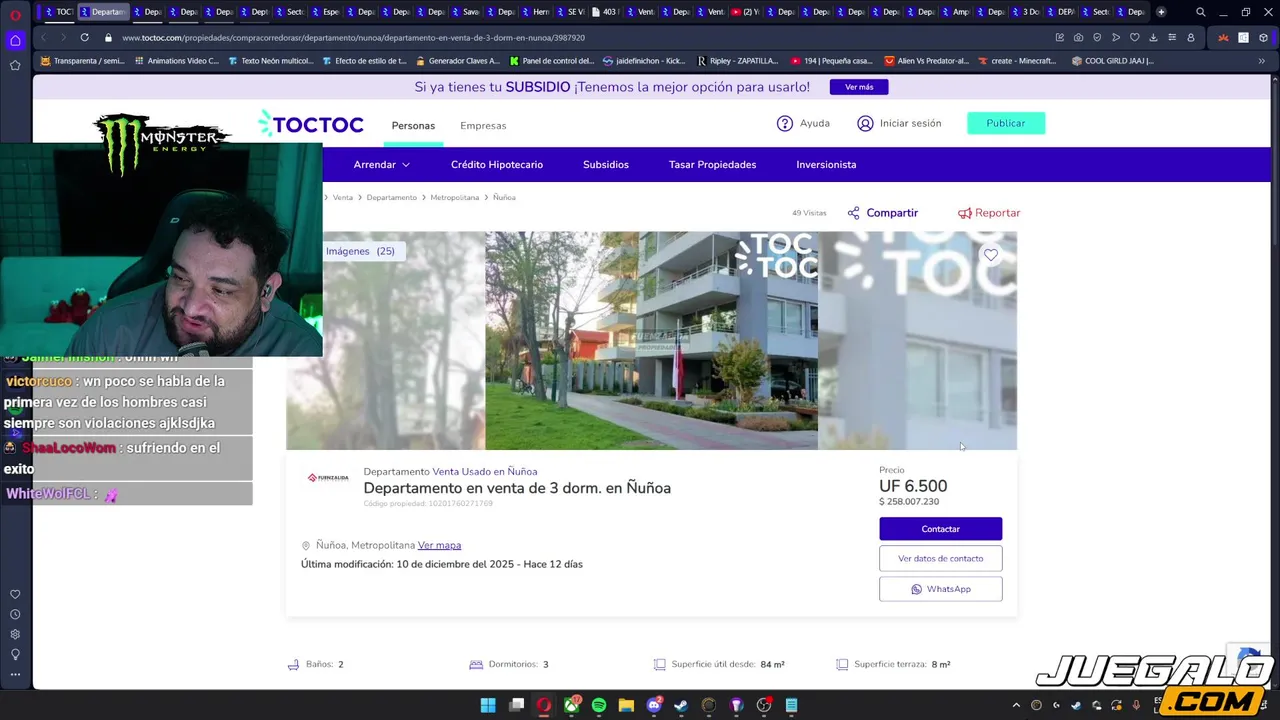Open the Opera snapshot camera icon

(1078, 37)
